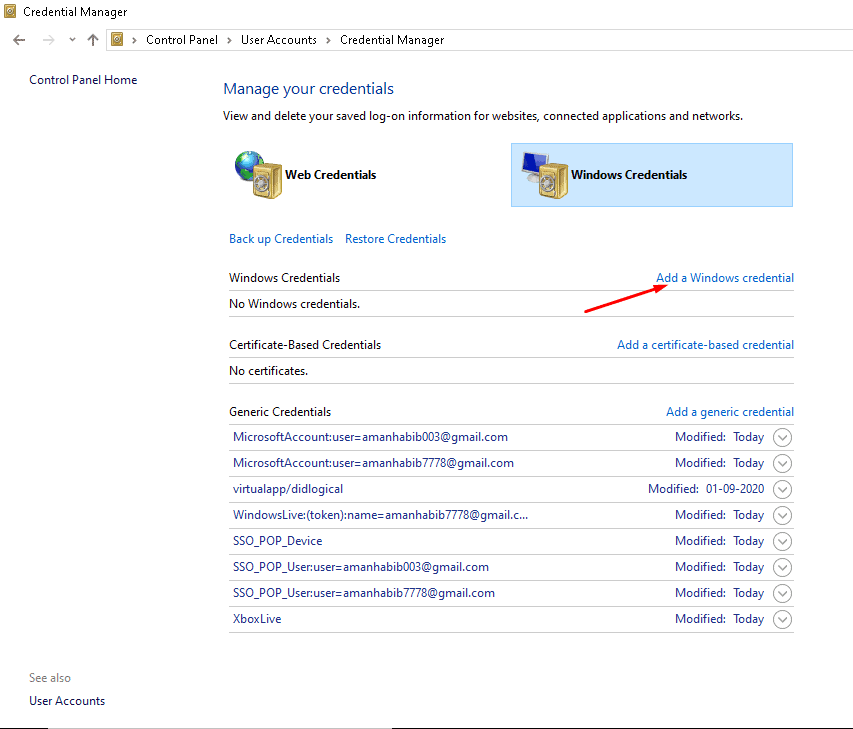Click Add a certificate-based credential link
853x729 pixels.
(705, 345)
